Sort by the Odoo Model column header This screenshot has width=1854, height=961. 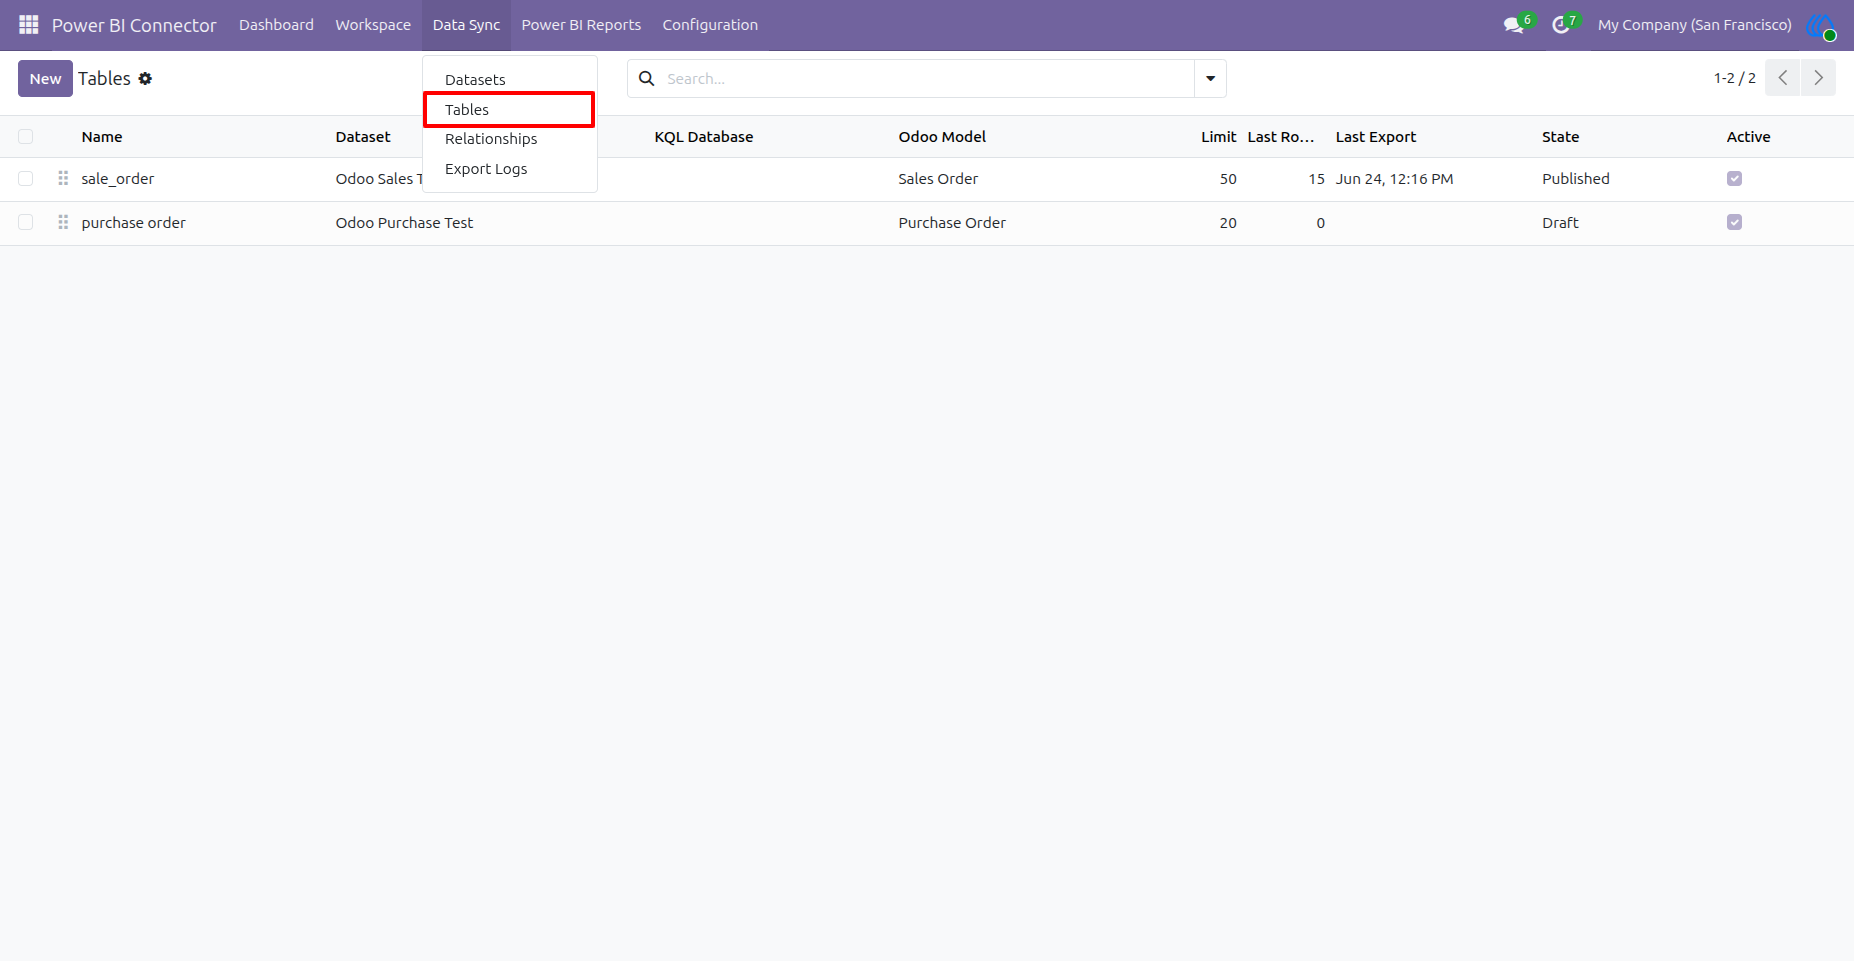942,137
